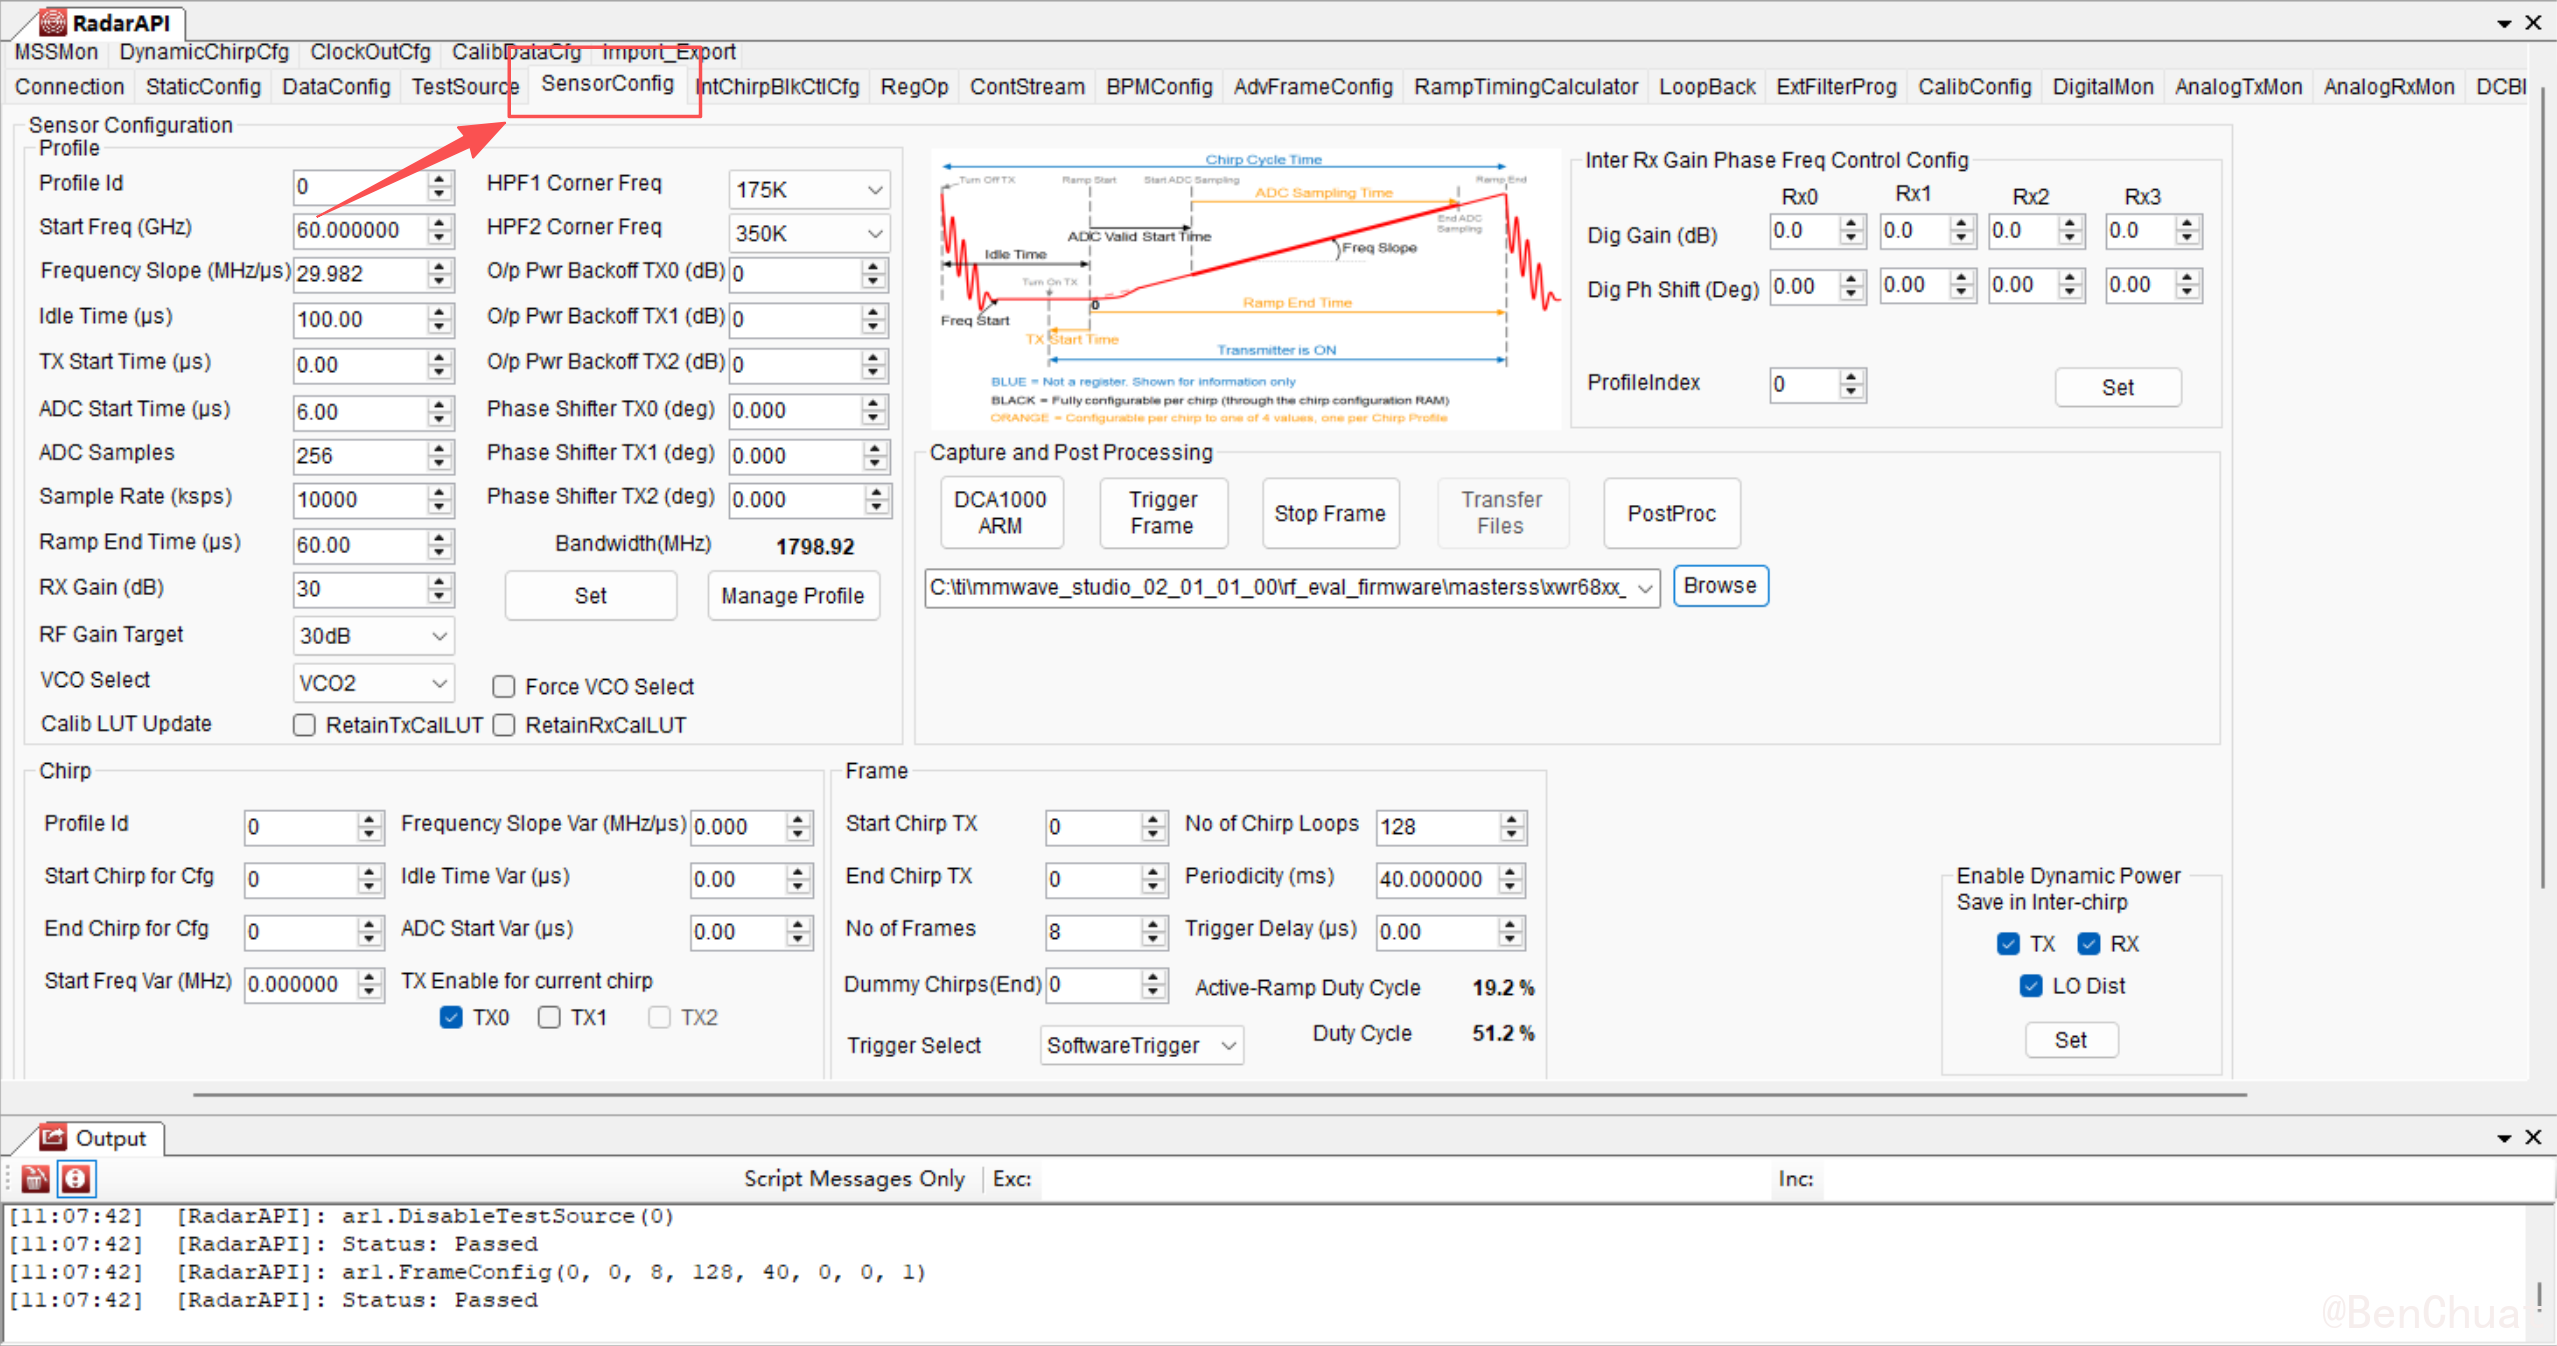This screenshot has width=2557, height=1346.
Task: Open the Output panel position arrow menu
Action: 2504,1138
